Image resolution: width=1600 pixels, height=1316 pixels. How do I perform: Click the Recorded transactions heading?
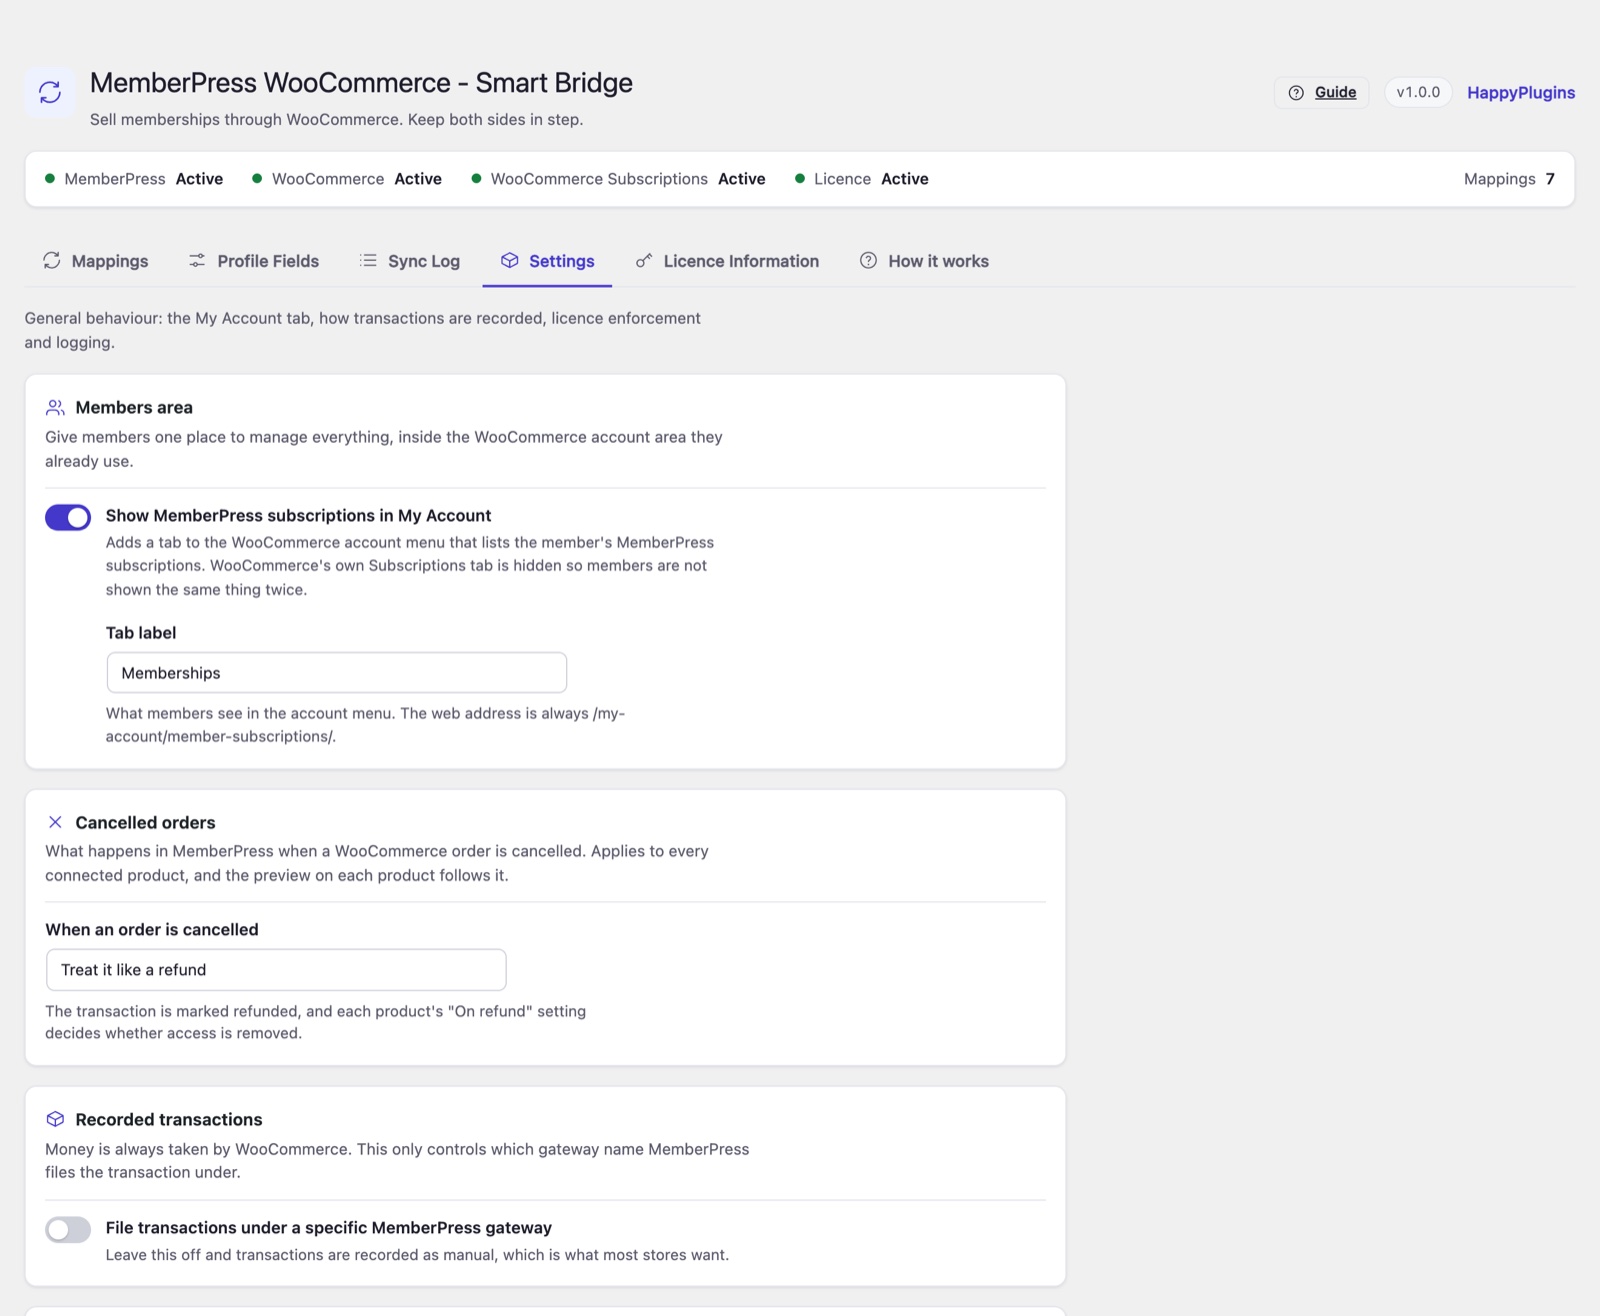pos(169,1119)
